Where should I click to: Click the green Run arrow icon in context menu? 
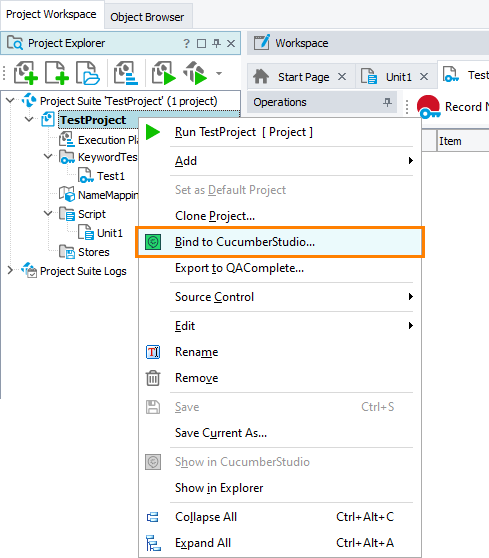[153, 132]
